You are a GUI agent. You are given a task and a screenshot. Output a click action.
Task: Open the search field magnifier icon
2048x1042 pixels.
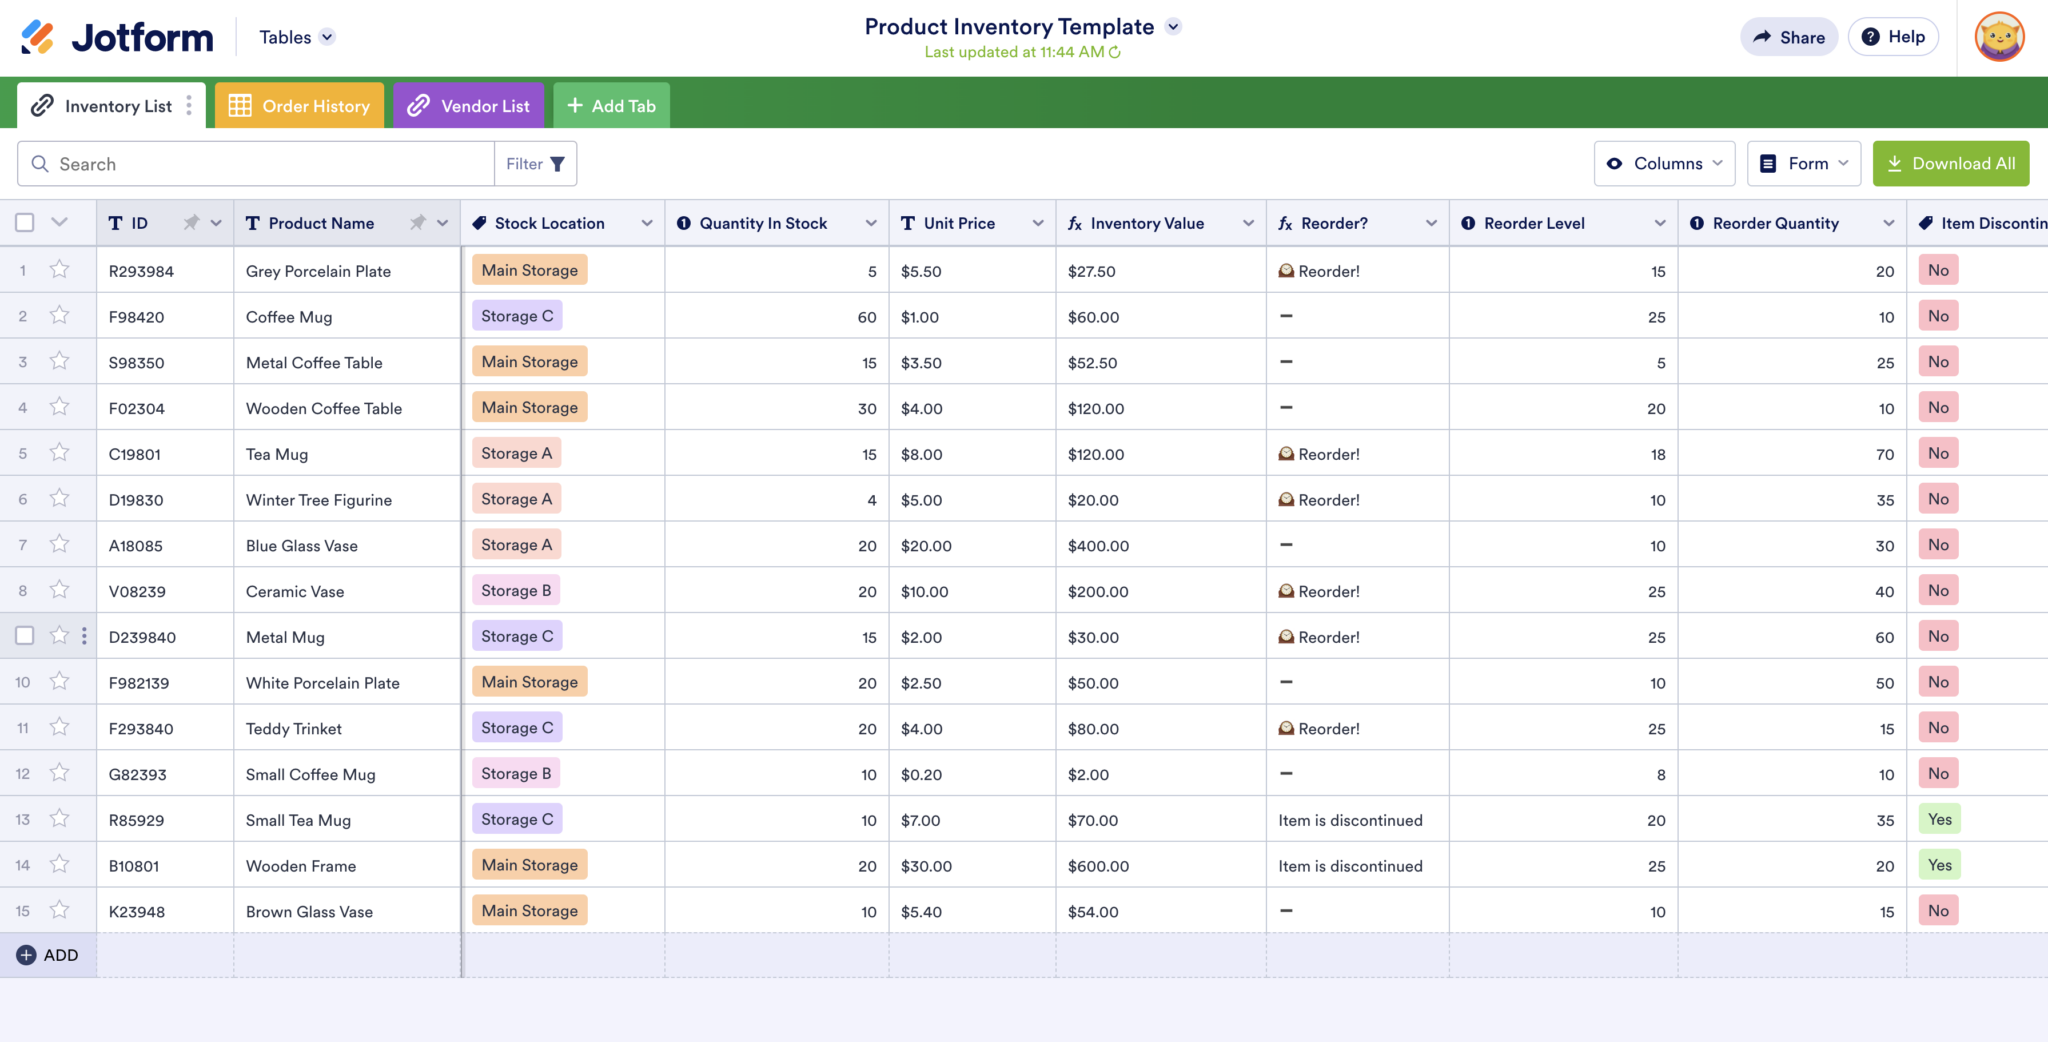coord(41,163)
